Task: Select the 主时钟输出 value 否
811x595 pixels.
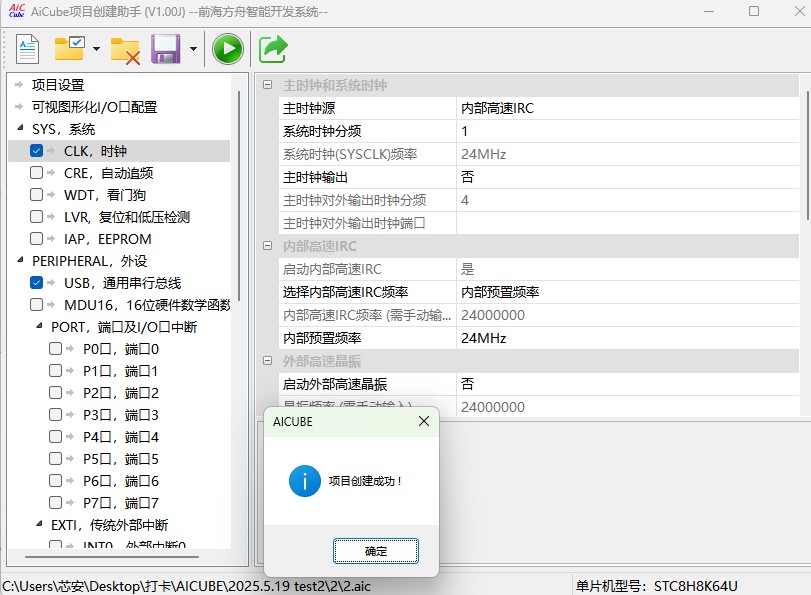Action: [x=627, y=177]
